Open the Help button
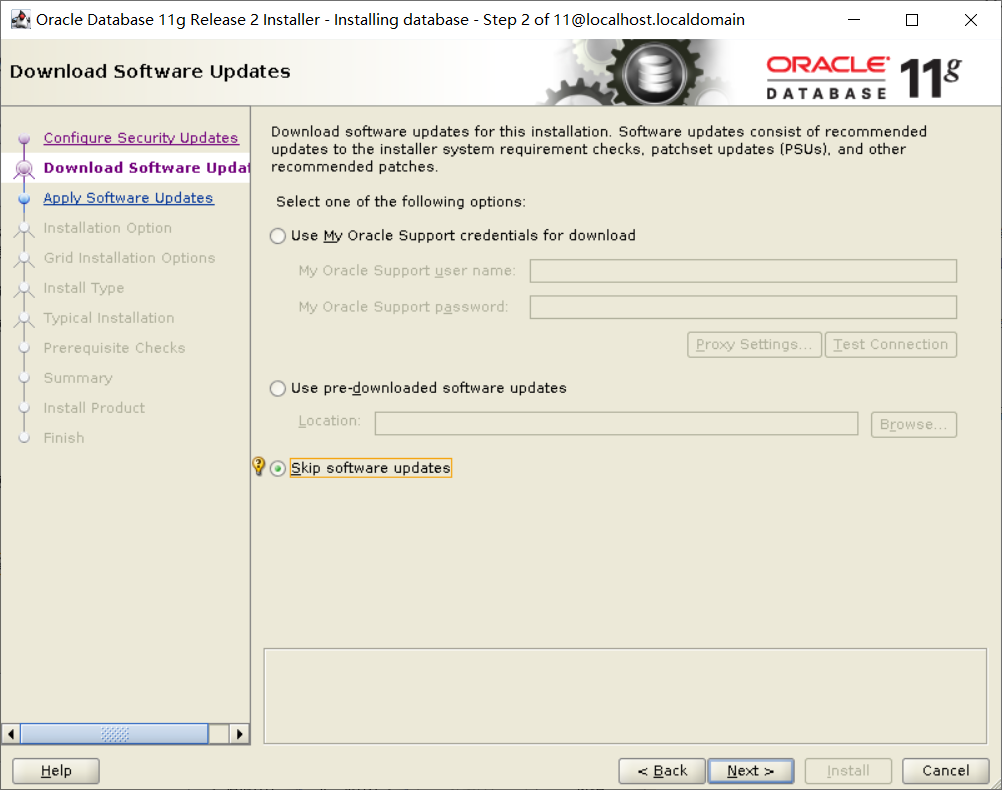The width and height of the screenshot is (1002, 790). pyautogui.click(x=56, y=771)
